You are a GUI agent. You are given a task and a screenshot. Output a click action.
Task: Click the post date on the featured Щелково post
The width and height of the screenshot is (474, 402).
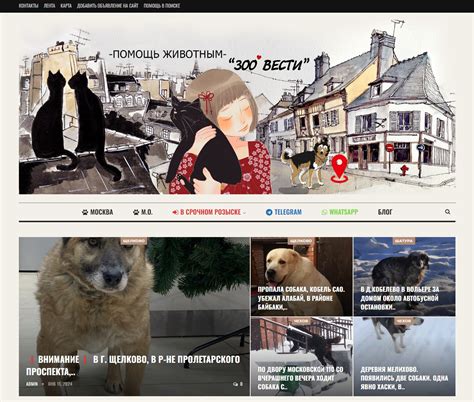[60, 384]
